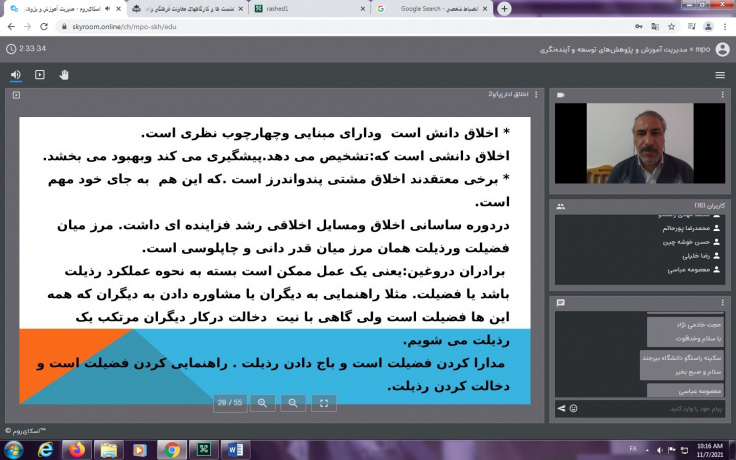736x460 pixels.
Task: Click the slide page counter 28 / 55
Action: pos(230,403)
